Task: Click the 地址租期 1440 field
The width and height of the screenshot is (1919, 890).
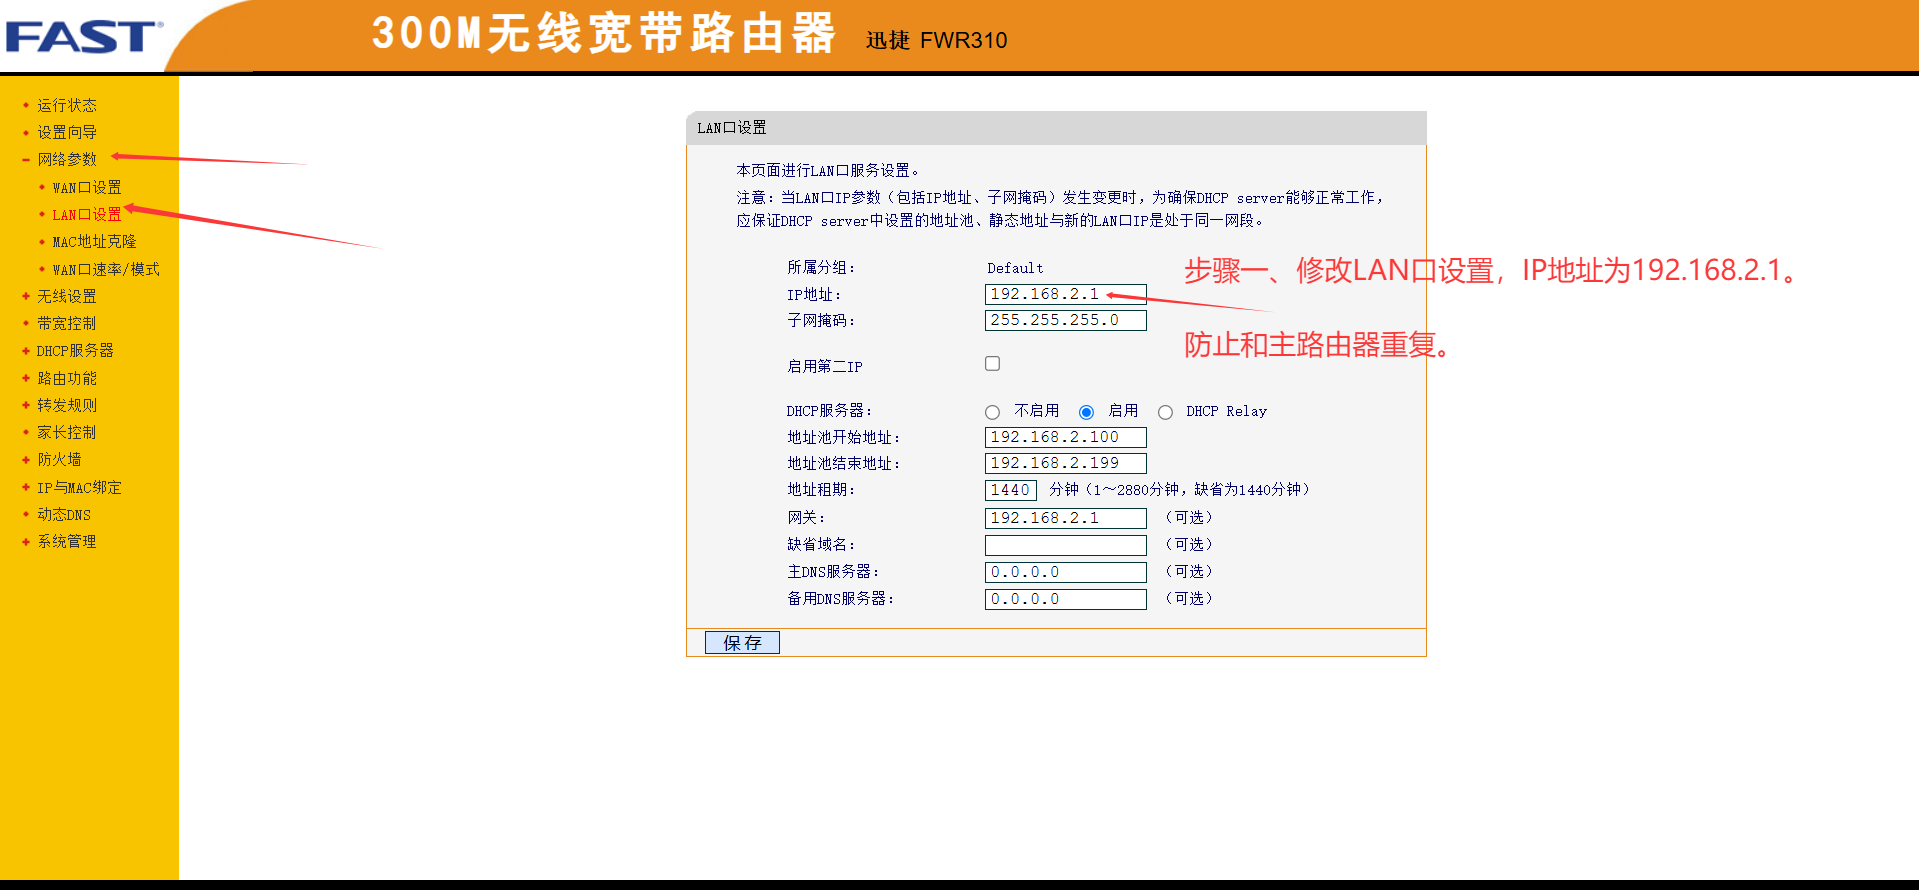Action: coord(1010,490)
